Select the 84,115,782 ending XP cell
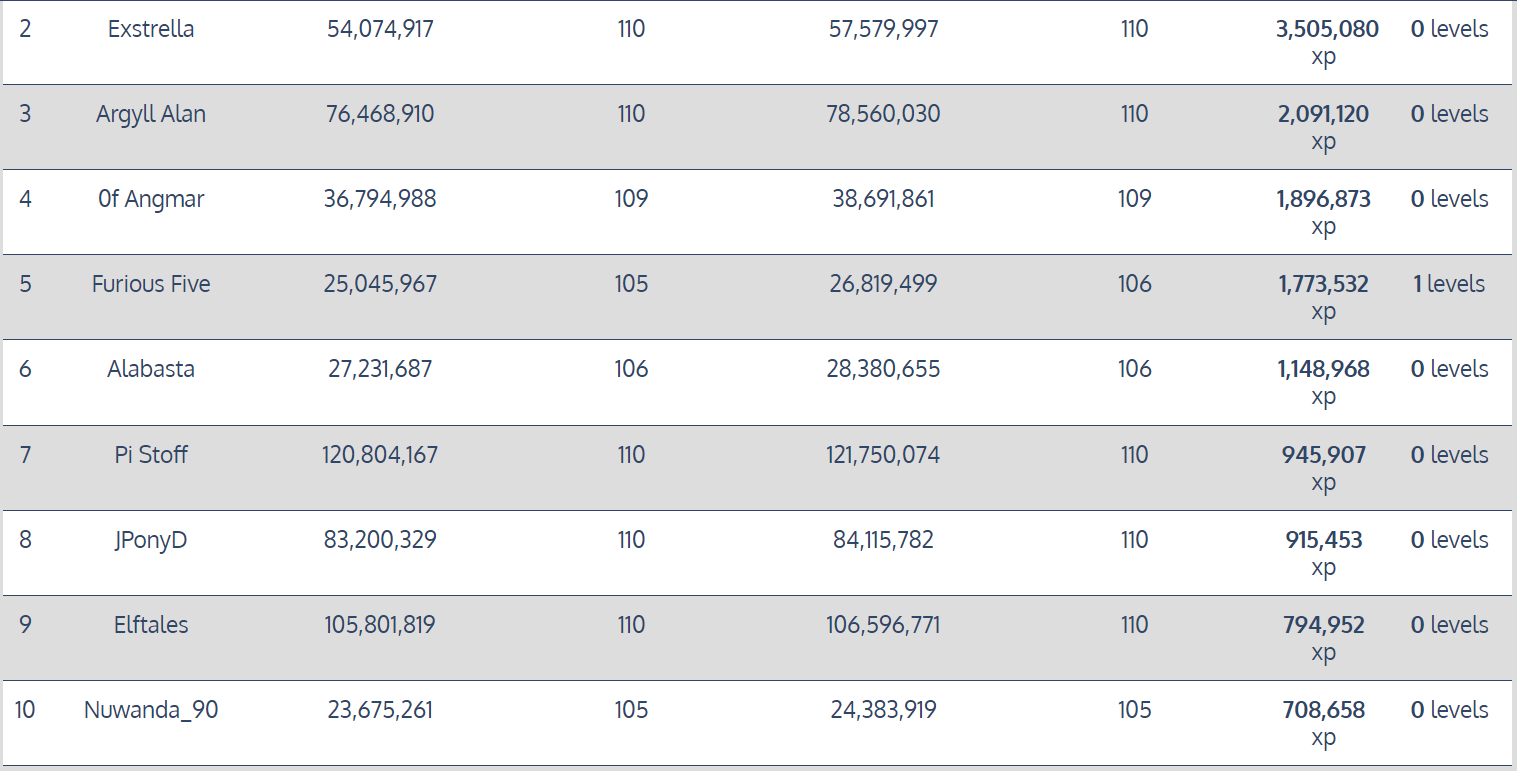Image resolution: width=1517 pixels, height=771 pixels. click(x=883, y=540)
